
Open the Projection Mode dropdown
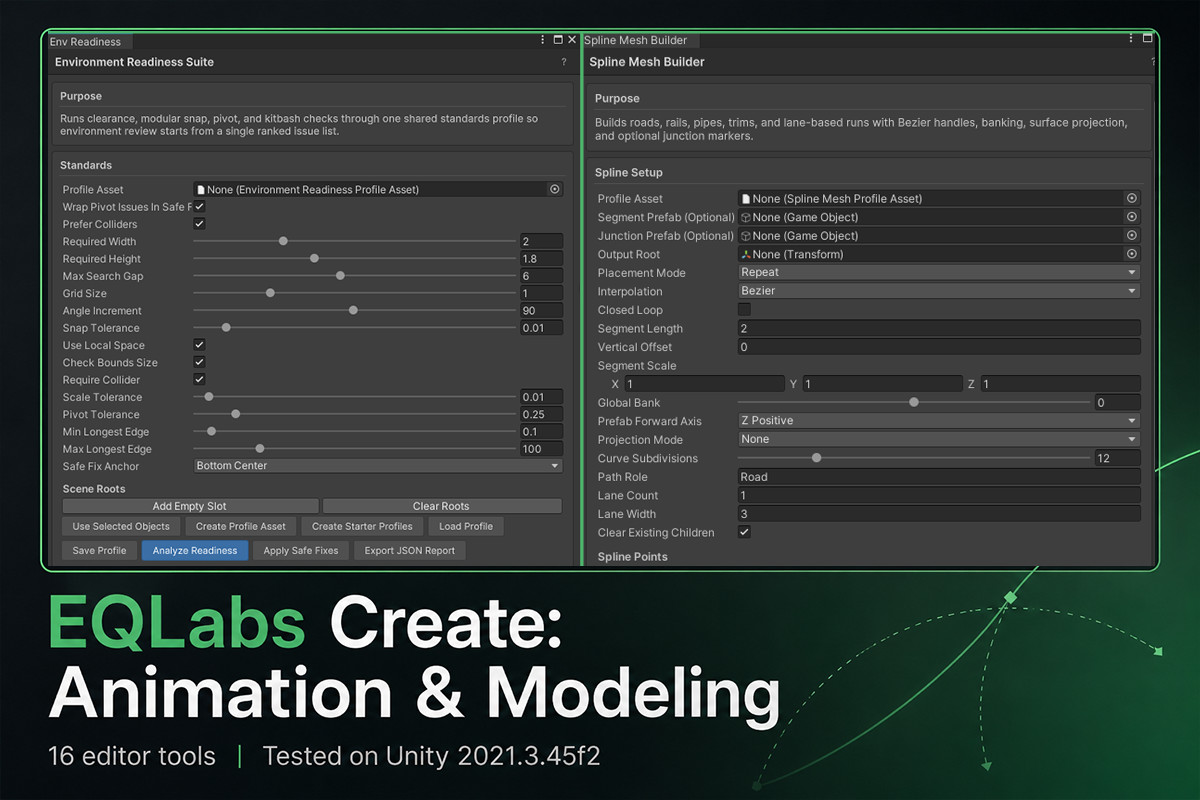939,439
